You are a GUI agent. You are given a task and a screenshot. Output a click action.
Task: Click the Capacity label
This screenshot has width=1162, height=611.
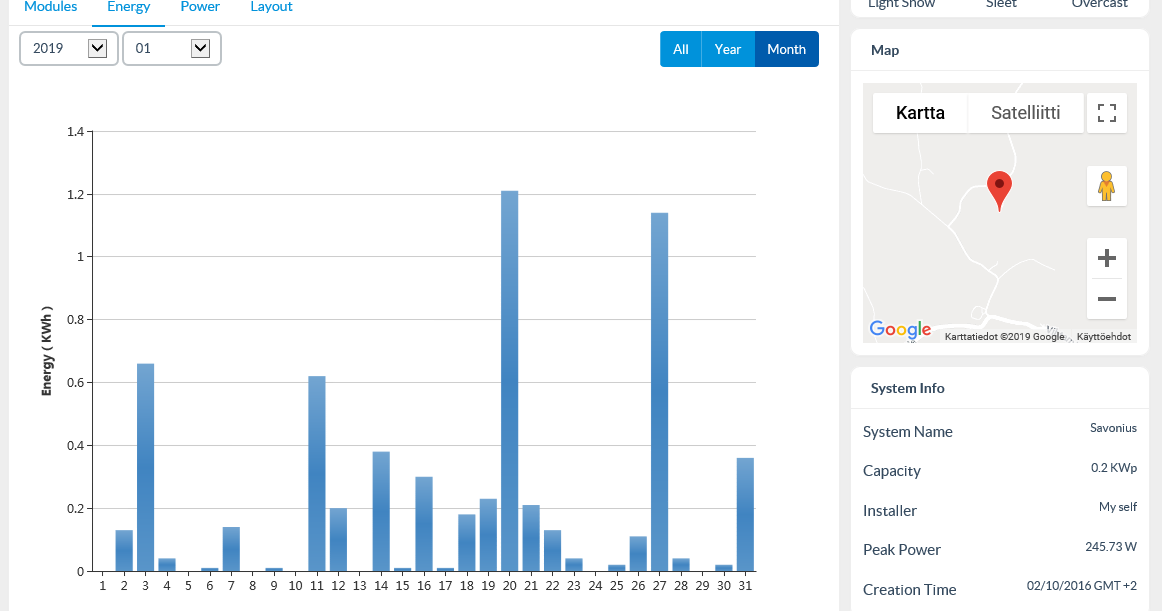(x=892, y=472)
